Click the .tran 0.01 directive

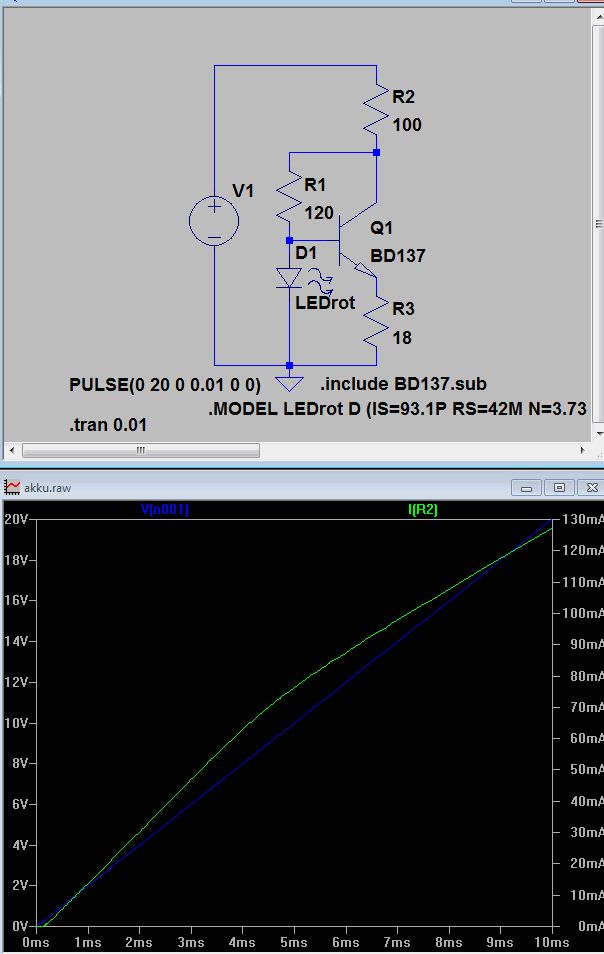coord(108,425)
